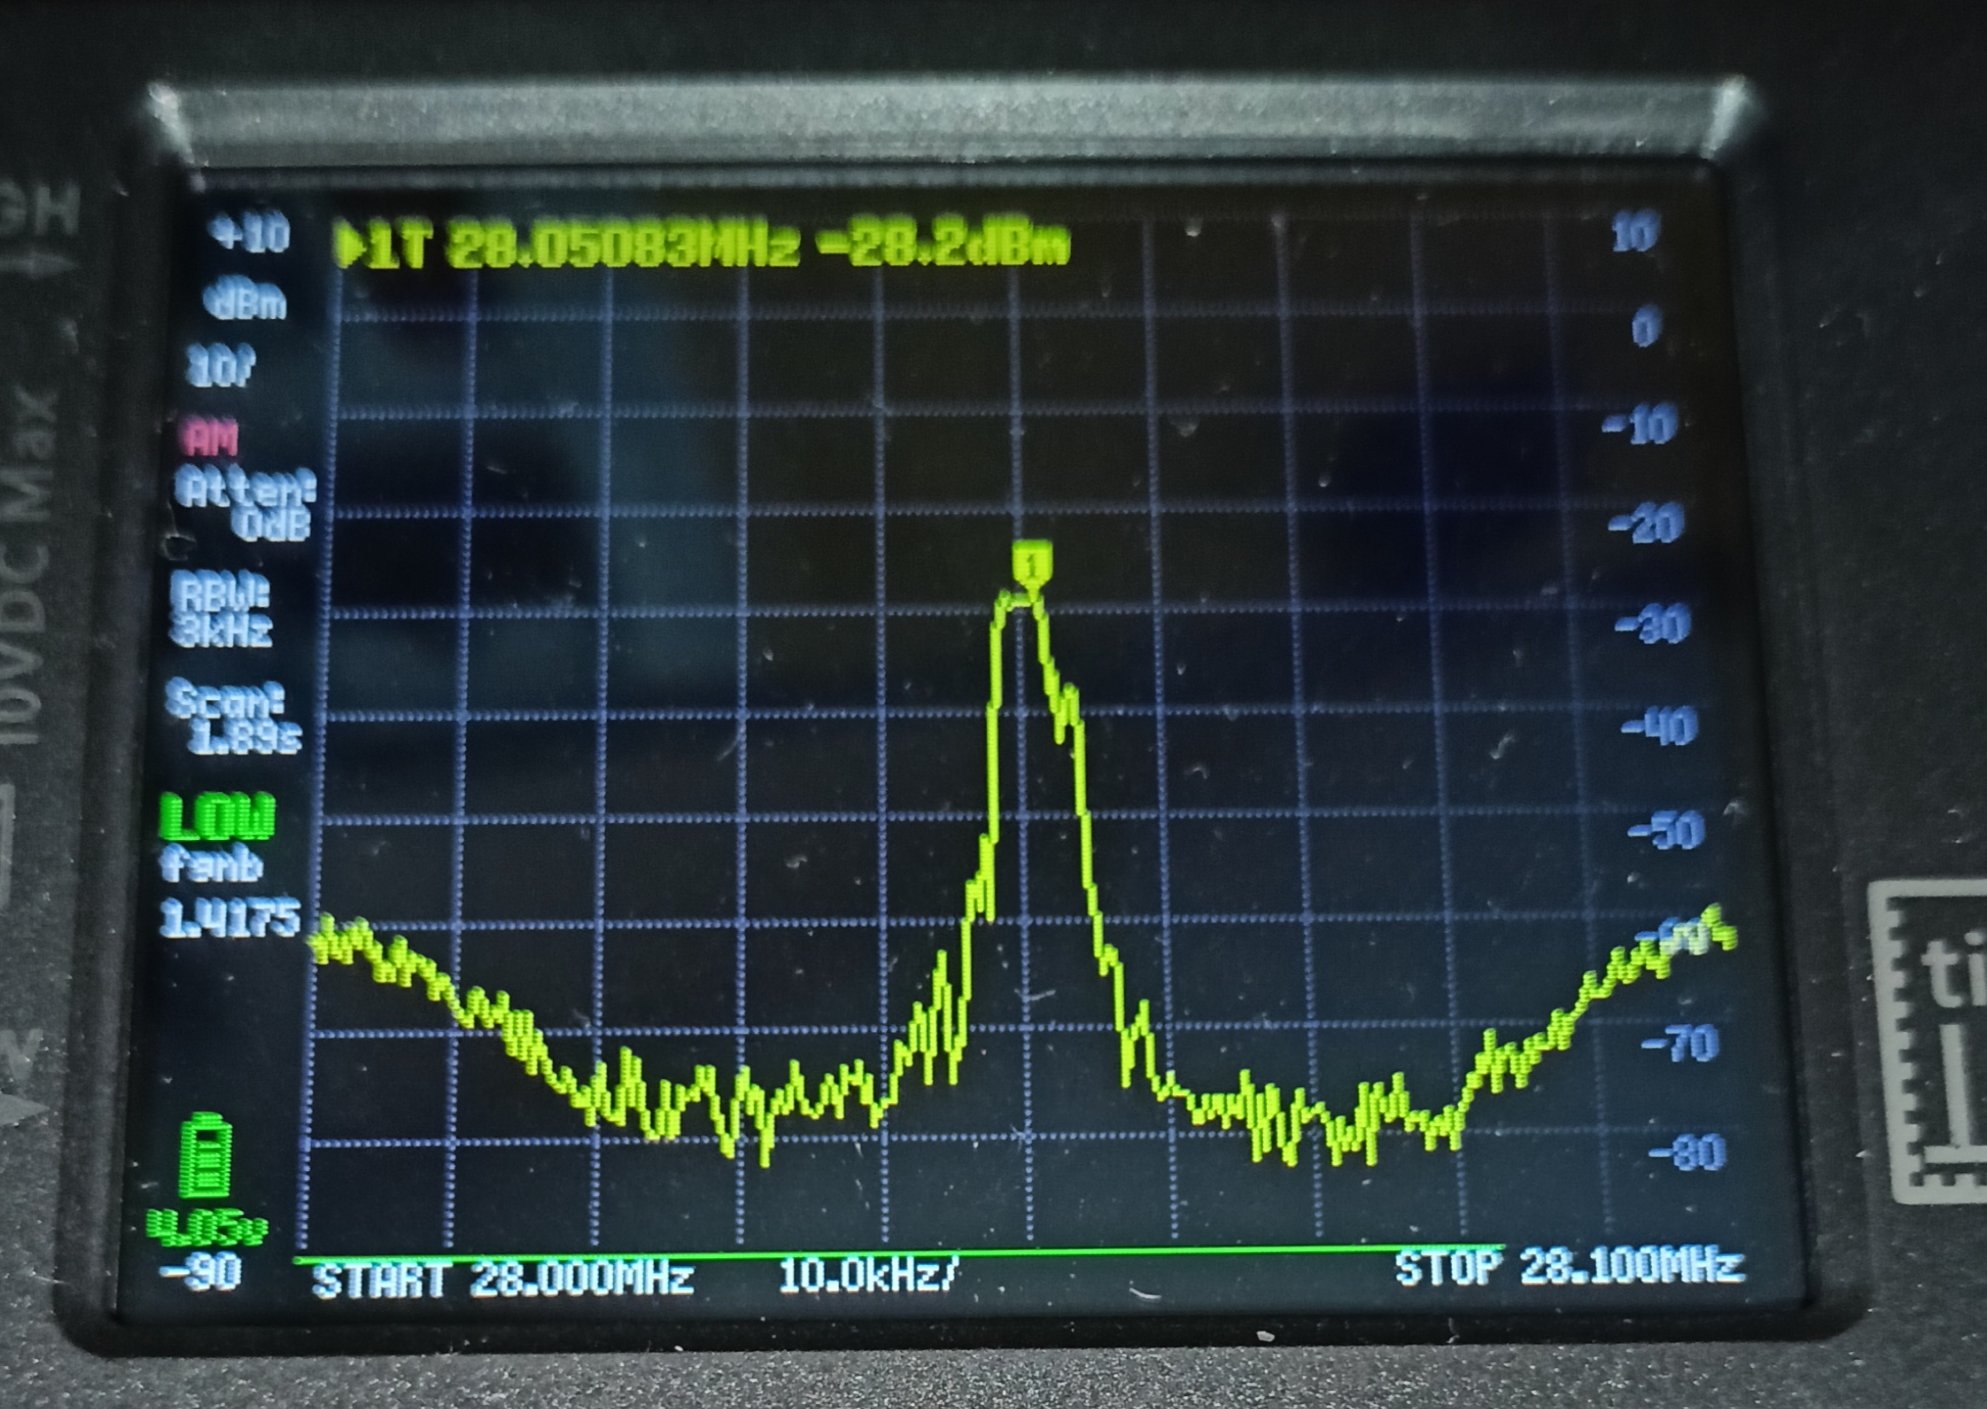Screen dimensions: 1987x1409
Task: Select the marker 28.05083MHz readout text
Action: pyautogui.click(x=624, y=246)
